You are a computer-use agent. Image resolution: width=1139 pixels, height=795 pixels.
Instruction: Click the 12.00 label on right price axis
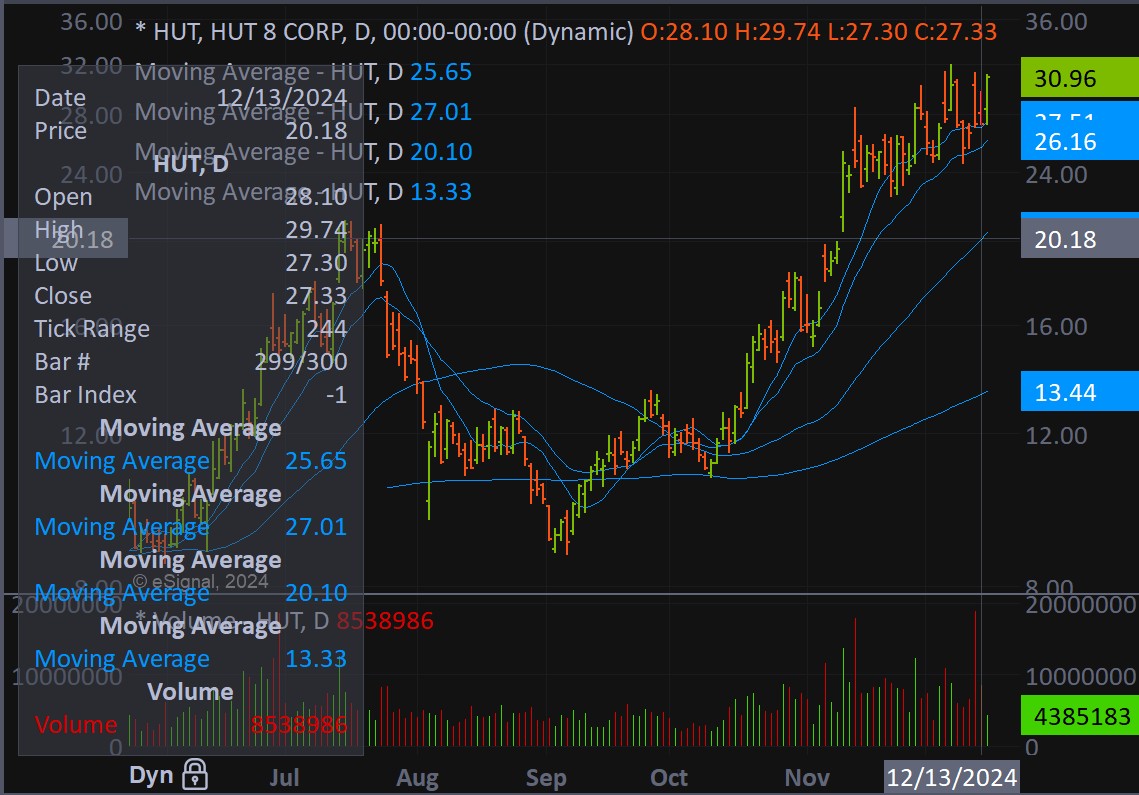pyautogui.click(x=1055, y=435)
